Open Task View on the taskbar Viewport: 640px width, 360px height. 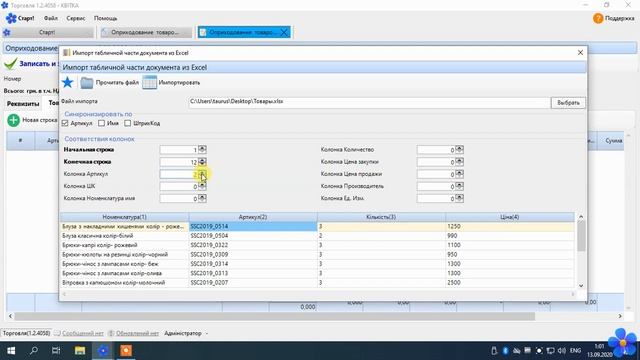coord(56,351)
